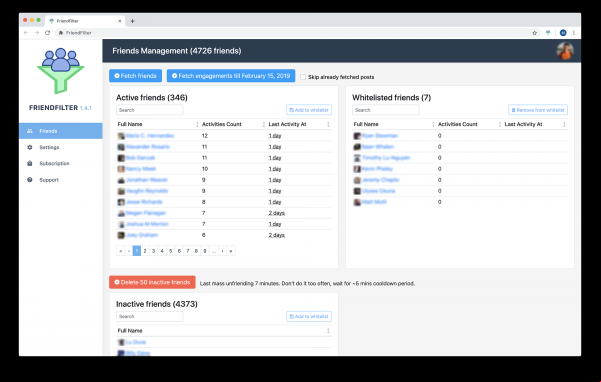This screenshot has height=382, width=601.
Task: Jump to last page of Active friends
Action: click(x=231, y=251)
